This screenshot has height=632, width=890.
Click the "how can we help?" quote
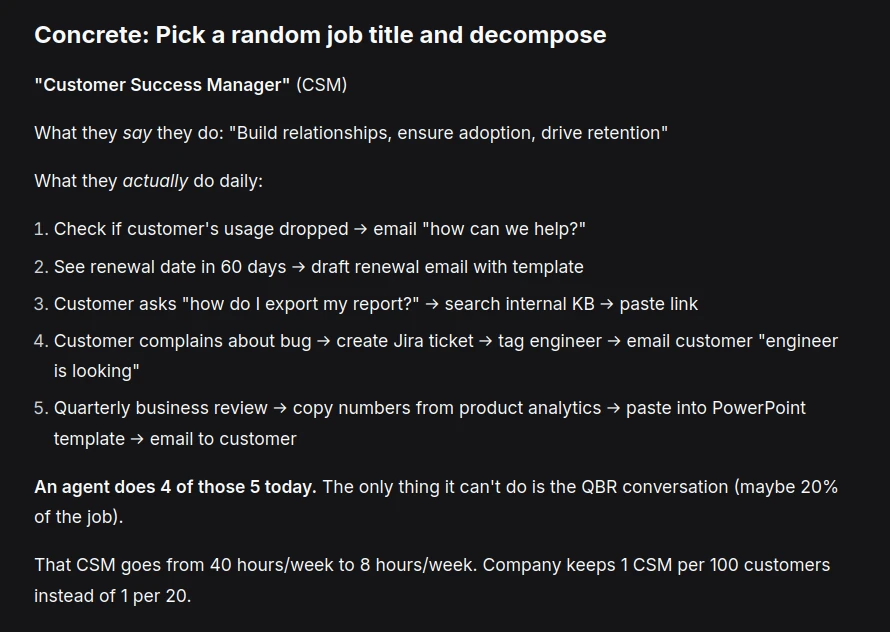tap(504, 229)
